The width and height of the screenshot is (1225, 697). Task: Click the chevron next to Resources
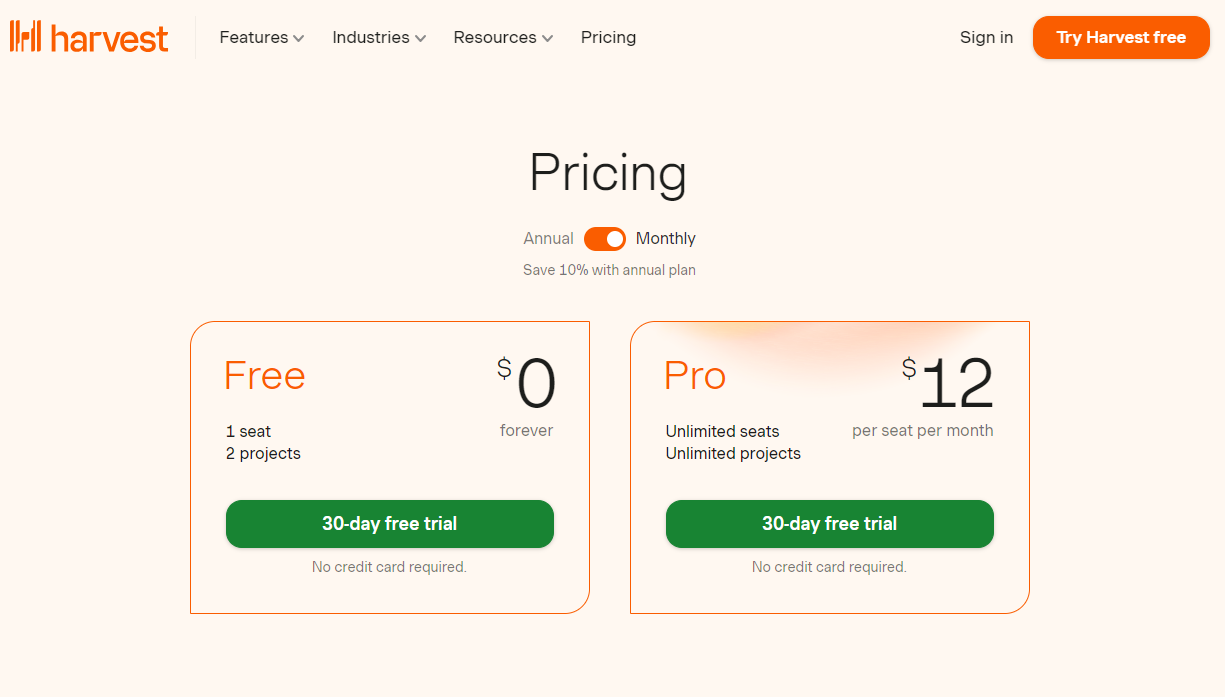(547, 39)
